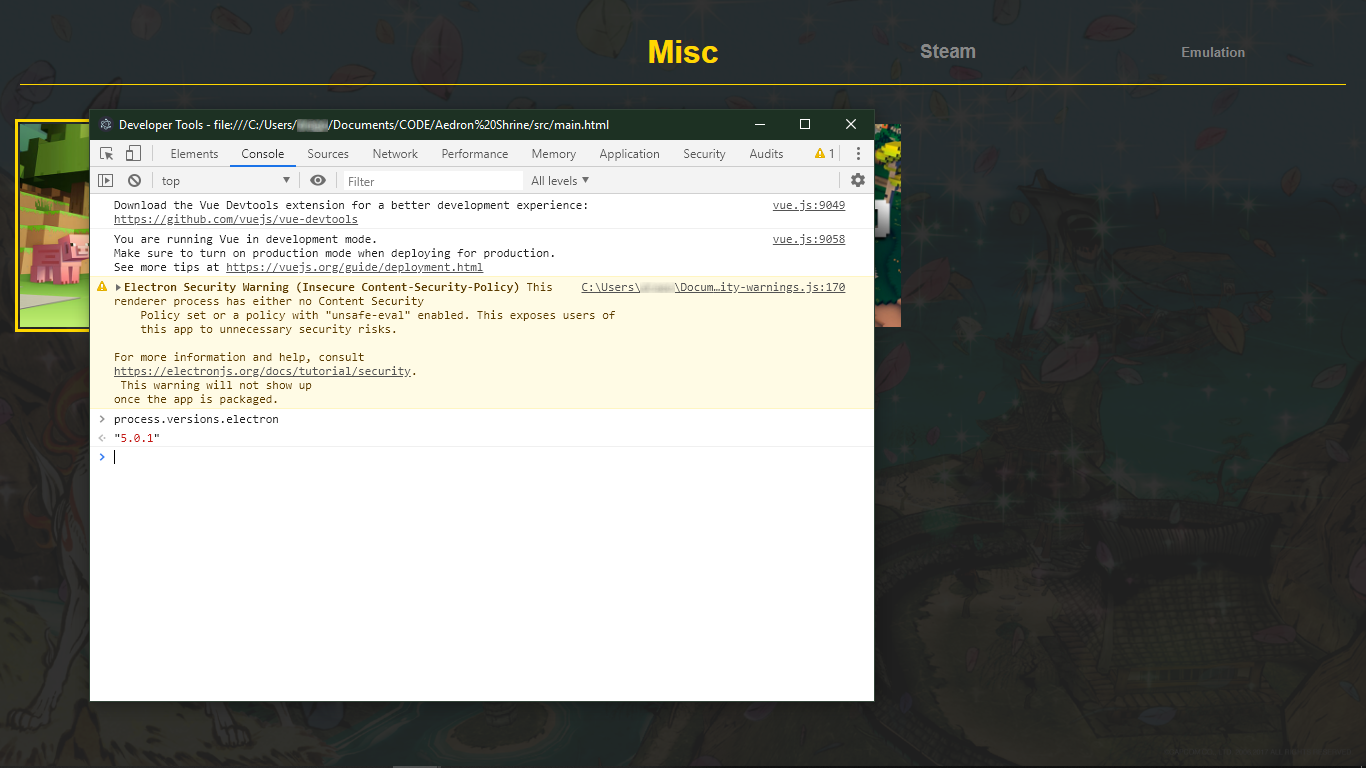Show the console sidebar icon
Screen dimensions: 1366x768
point(105,180)
